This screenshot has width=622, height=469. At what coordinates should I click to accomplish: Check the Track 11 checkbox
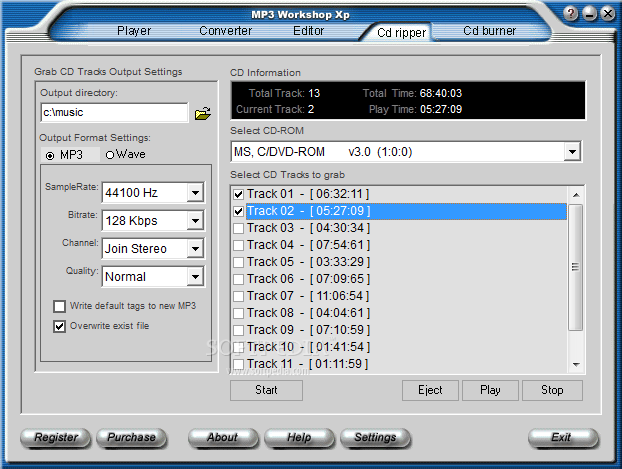tap(238, 364)
